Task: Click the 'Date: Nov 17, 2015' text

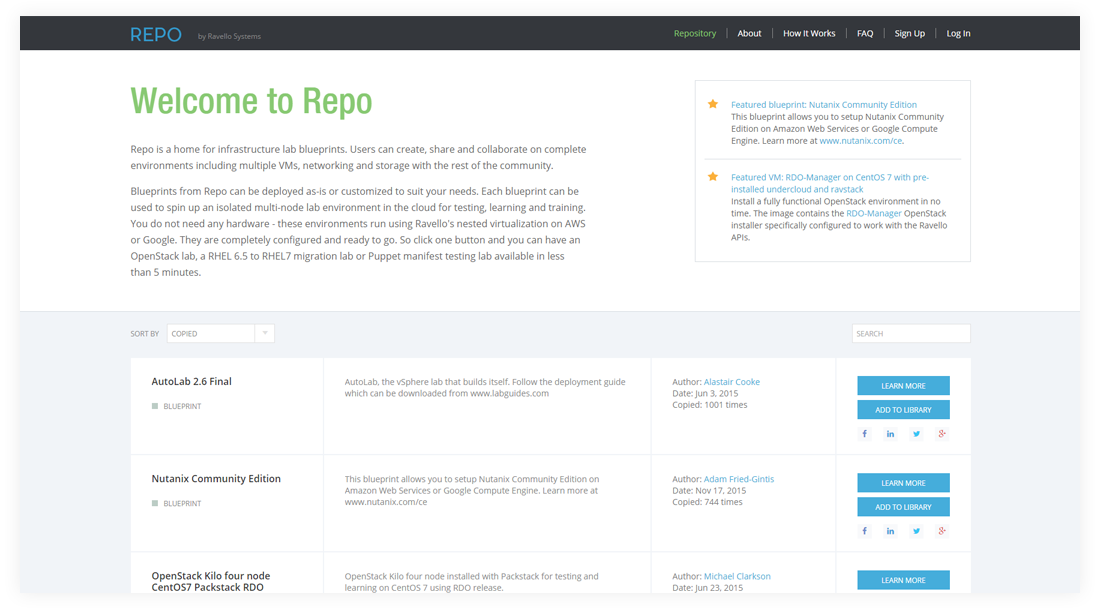Action: pyautogui.click(x=709, y=490)
